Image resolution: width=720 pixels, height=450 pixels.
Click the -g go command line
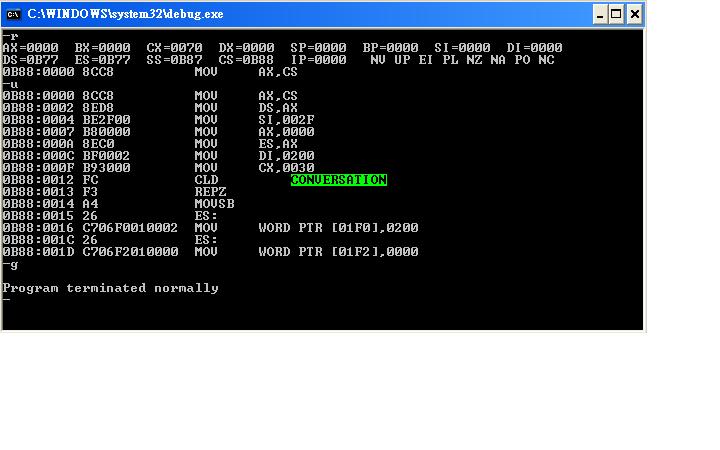10,264
